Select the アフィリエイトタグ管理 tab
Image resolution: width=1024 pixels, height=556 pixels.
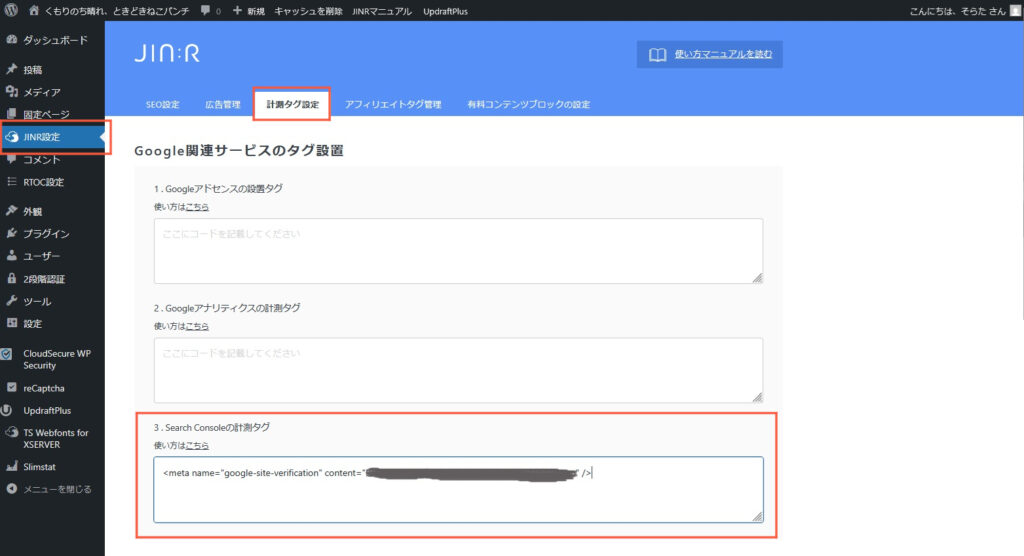[x=393, y=104]
